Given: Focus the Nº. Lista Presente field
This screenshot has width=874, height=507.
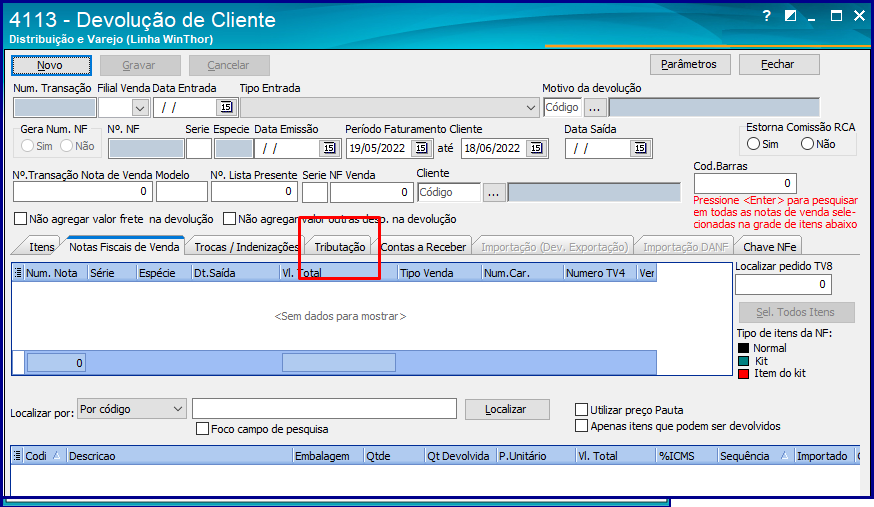Looking at the screenshot, I should click(x=254, y=192).
